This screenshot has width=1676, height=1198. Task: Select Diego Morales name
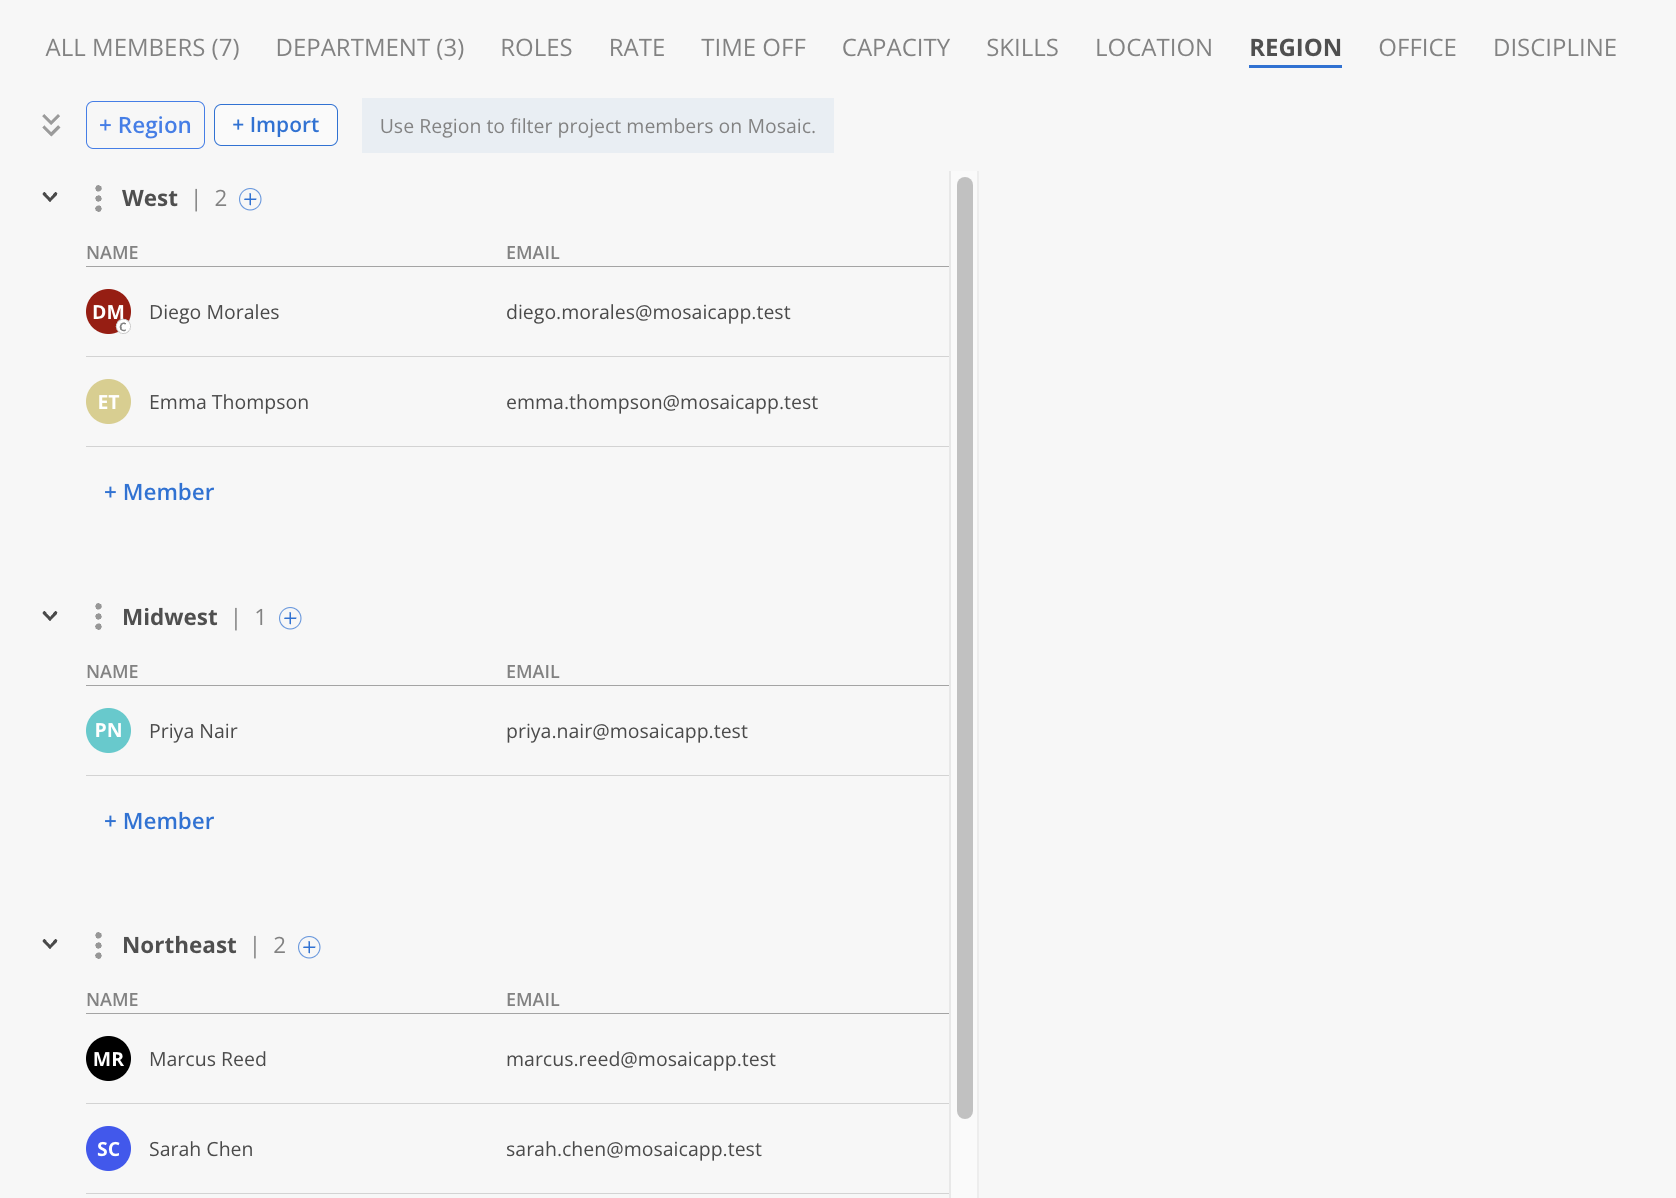click(214, 312)
